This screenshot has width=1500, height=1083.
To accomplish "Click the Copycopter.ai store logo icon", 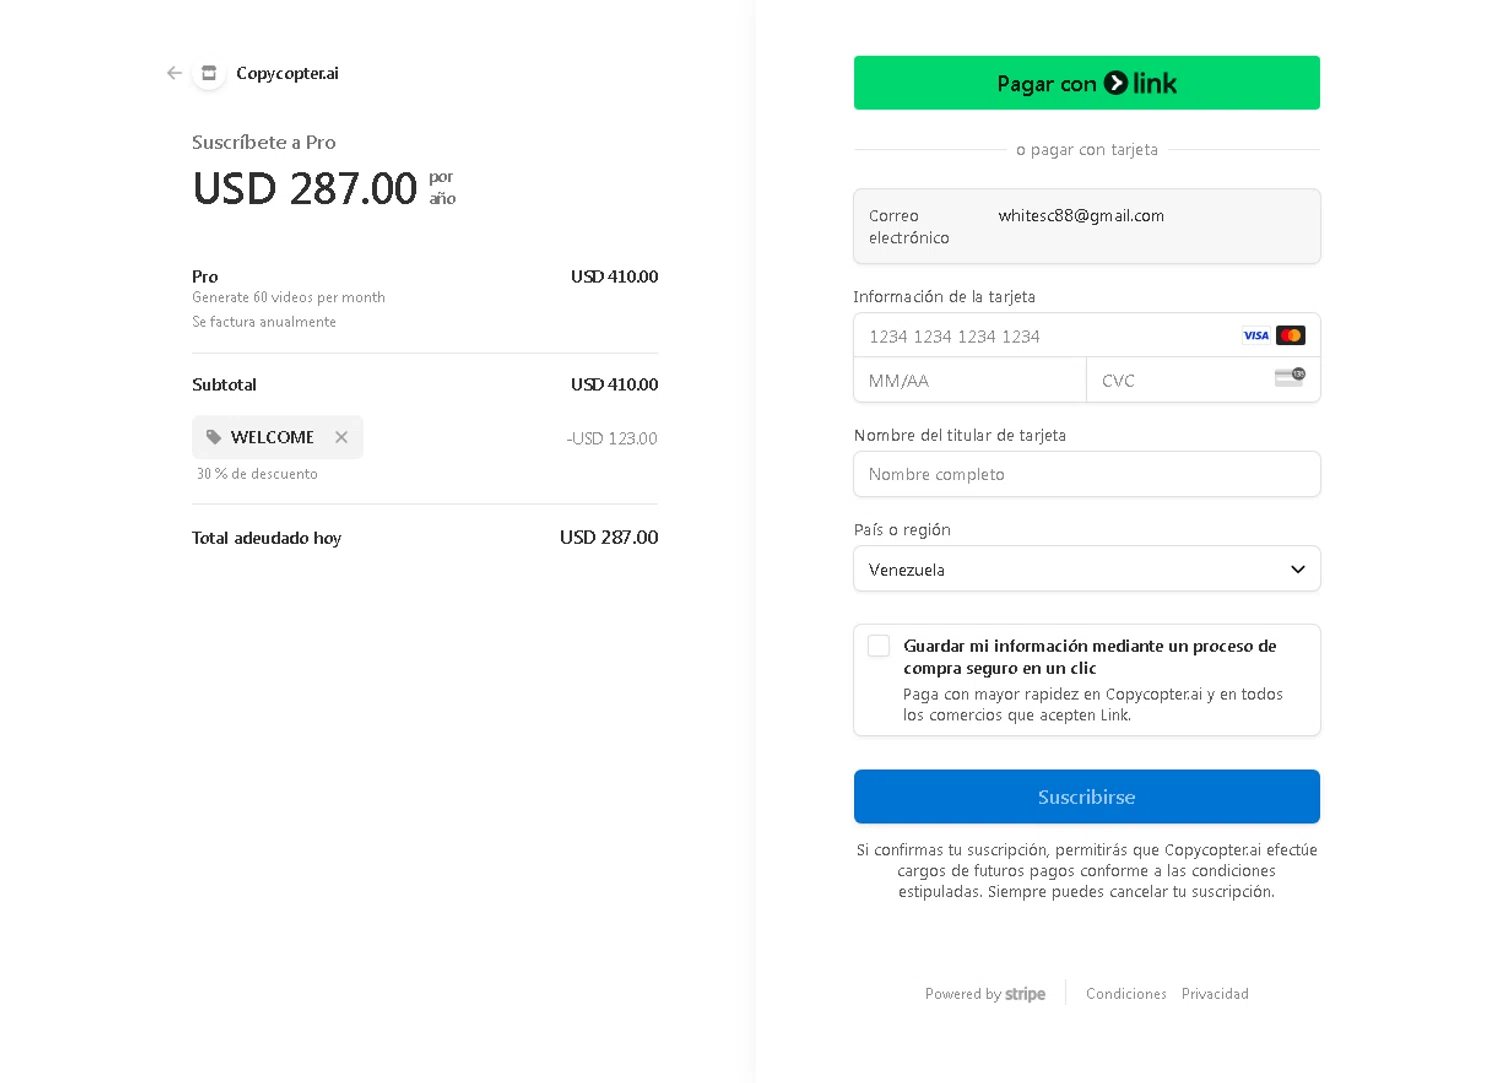I will (x=209, y=73).
